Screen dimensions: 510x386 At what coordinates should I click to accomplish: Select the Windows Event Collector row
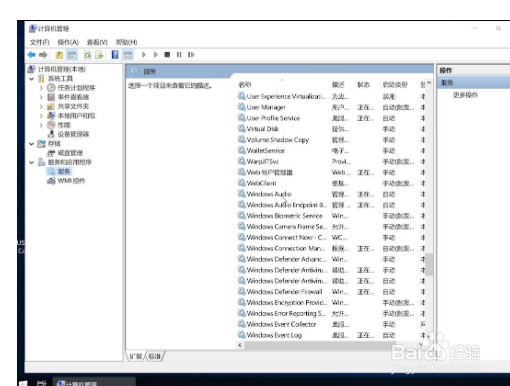point(331,324)
